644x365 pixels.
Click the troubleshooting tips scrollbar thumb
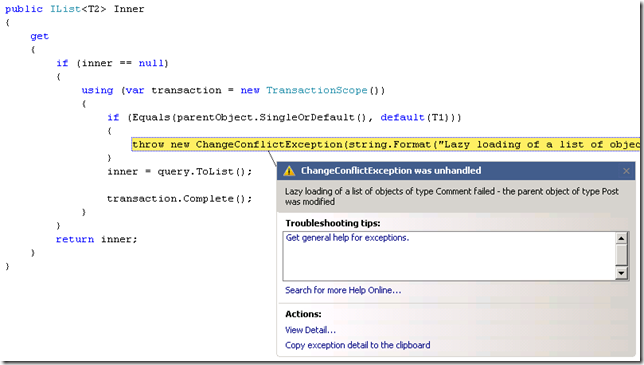[621, 255]
